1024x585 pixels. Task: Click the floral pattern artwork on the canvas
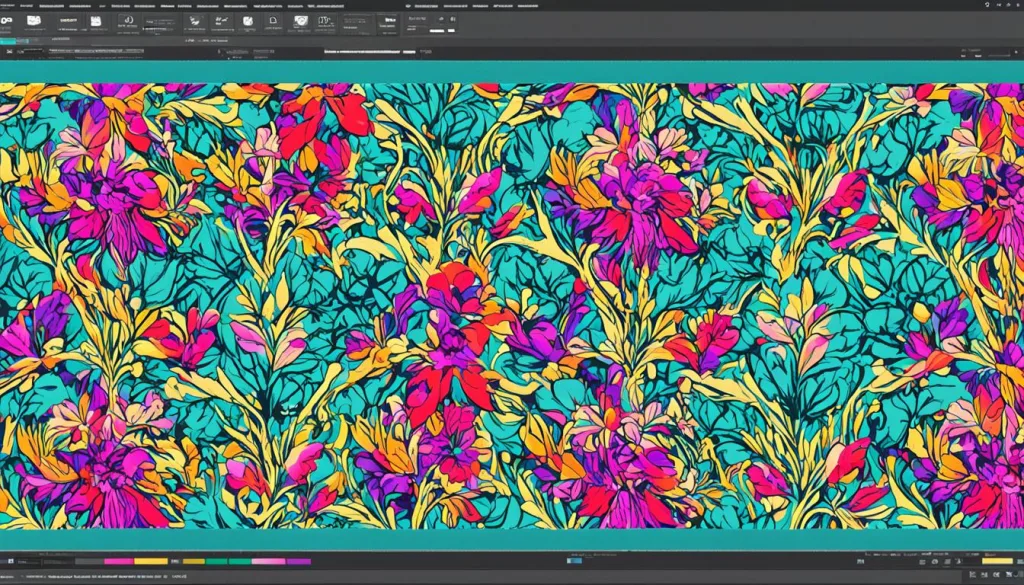(x=512, y=306)
